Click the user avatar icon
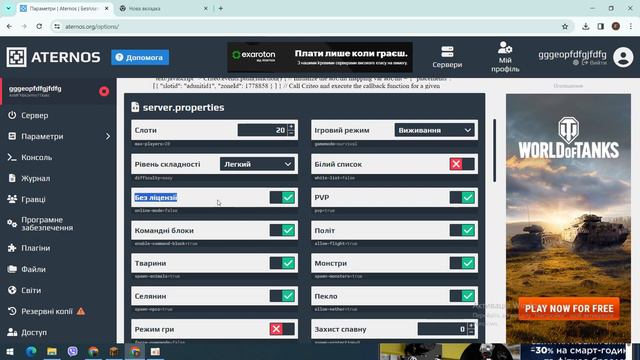 tap(623, 57)
